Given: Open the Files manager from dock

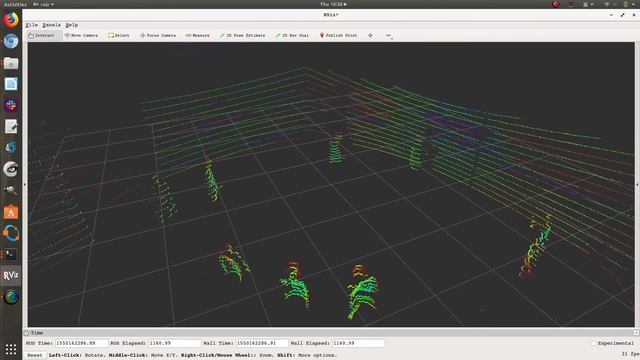Looking at the screenshot, I should [11, 63].
